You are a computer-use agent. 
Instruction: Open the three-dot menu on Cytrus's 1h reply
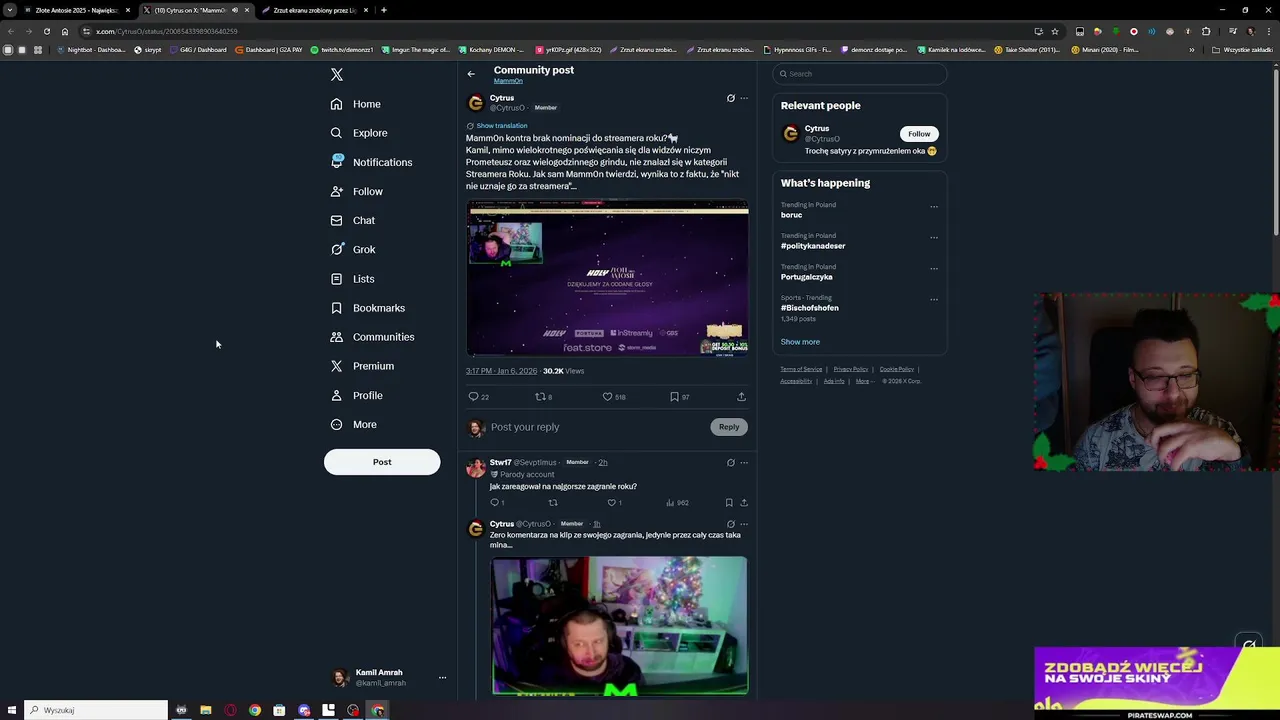743,524
